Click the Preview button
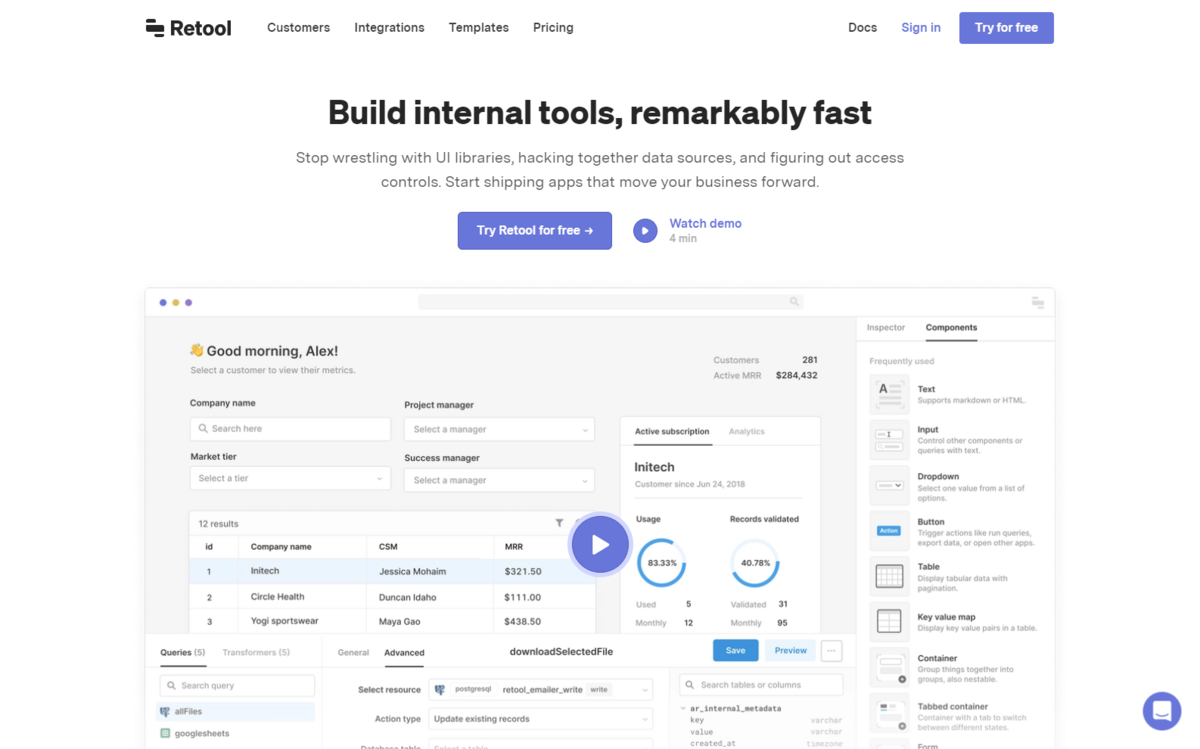The image size is (1200, 749). [x=790, y=650]
